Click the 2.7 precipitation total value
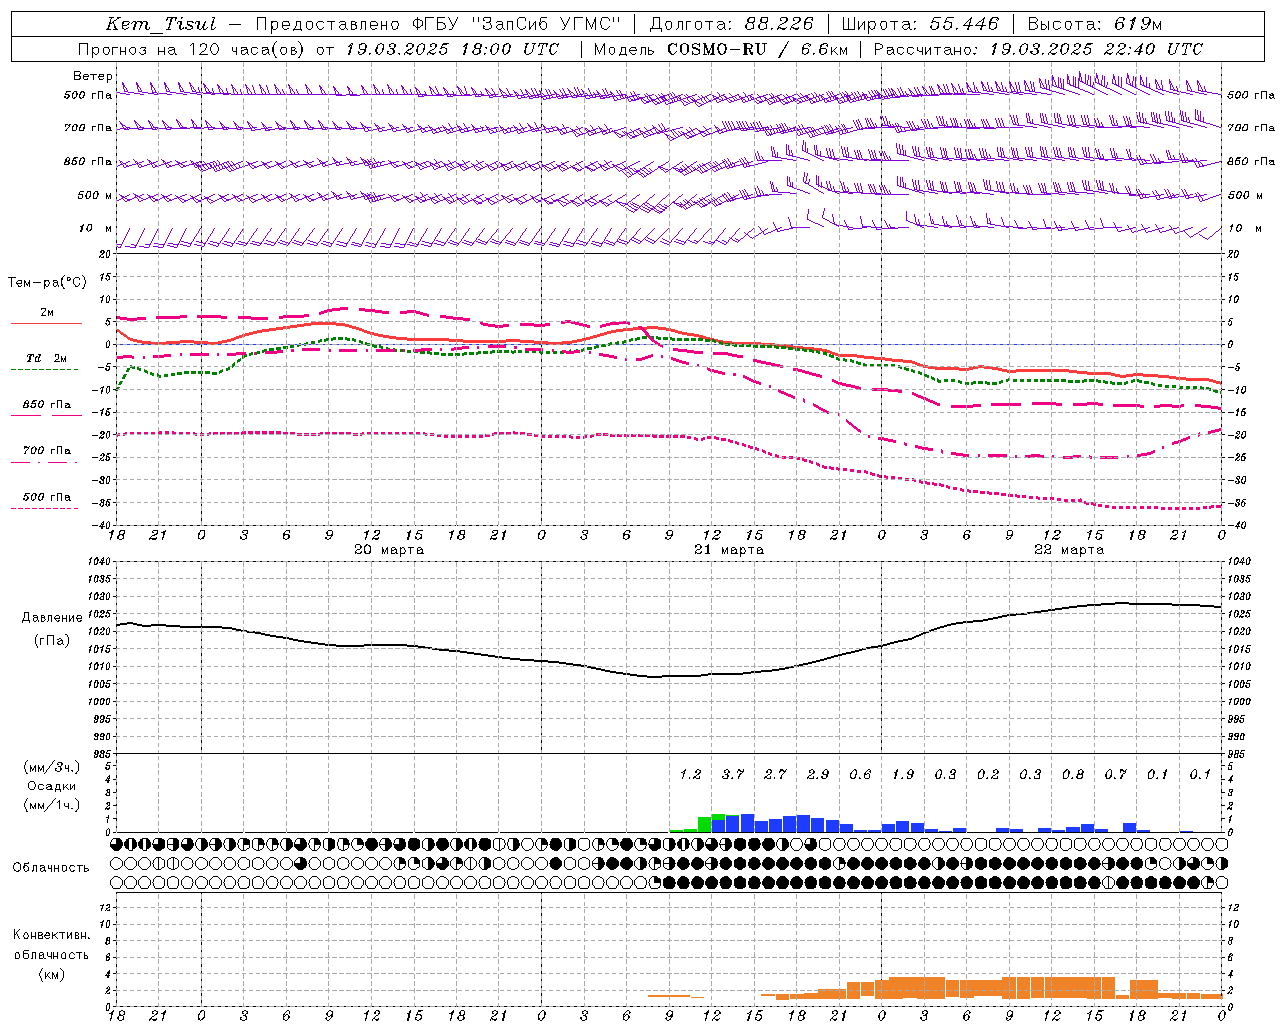1280x1024 pixels. [x=775, y=774]
